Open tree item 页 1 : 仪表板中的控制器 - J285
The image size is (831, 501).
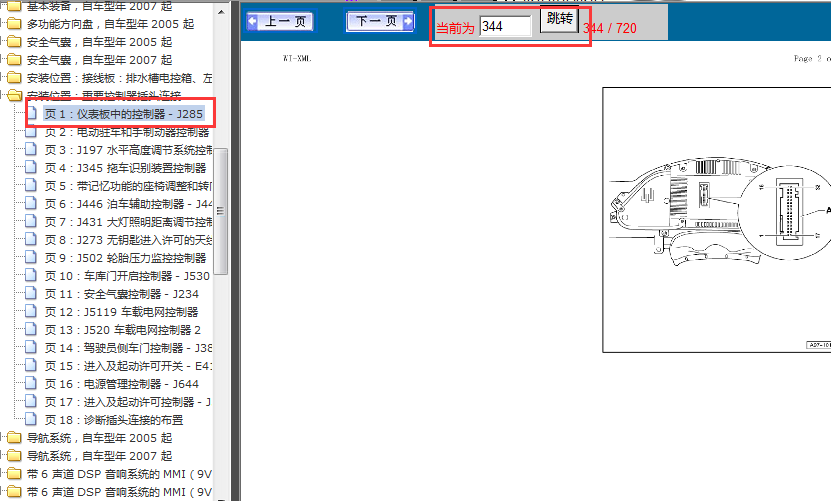pyautogui.click(x=123, y=114)
